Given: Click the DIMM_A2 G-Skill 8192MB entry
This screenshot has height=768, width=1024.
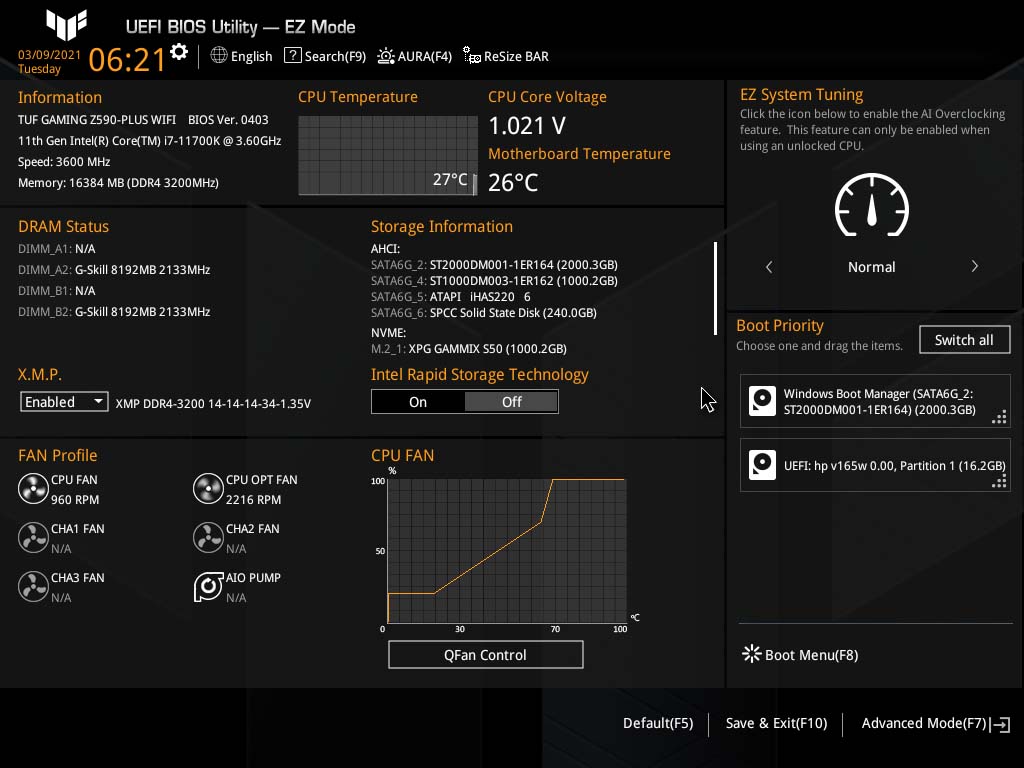Looking at the screenshot, I should point(114,270).
